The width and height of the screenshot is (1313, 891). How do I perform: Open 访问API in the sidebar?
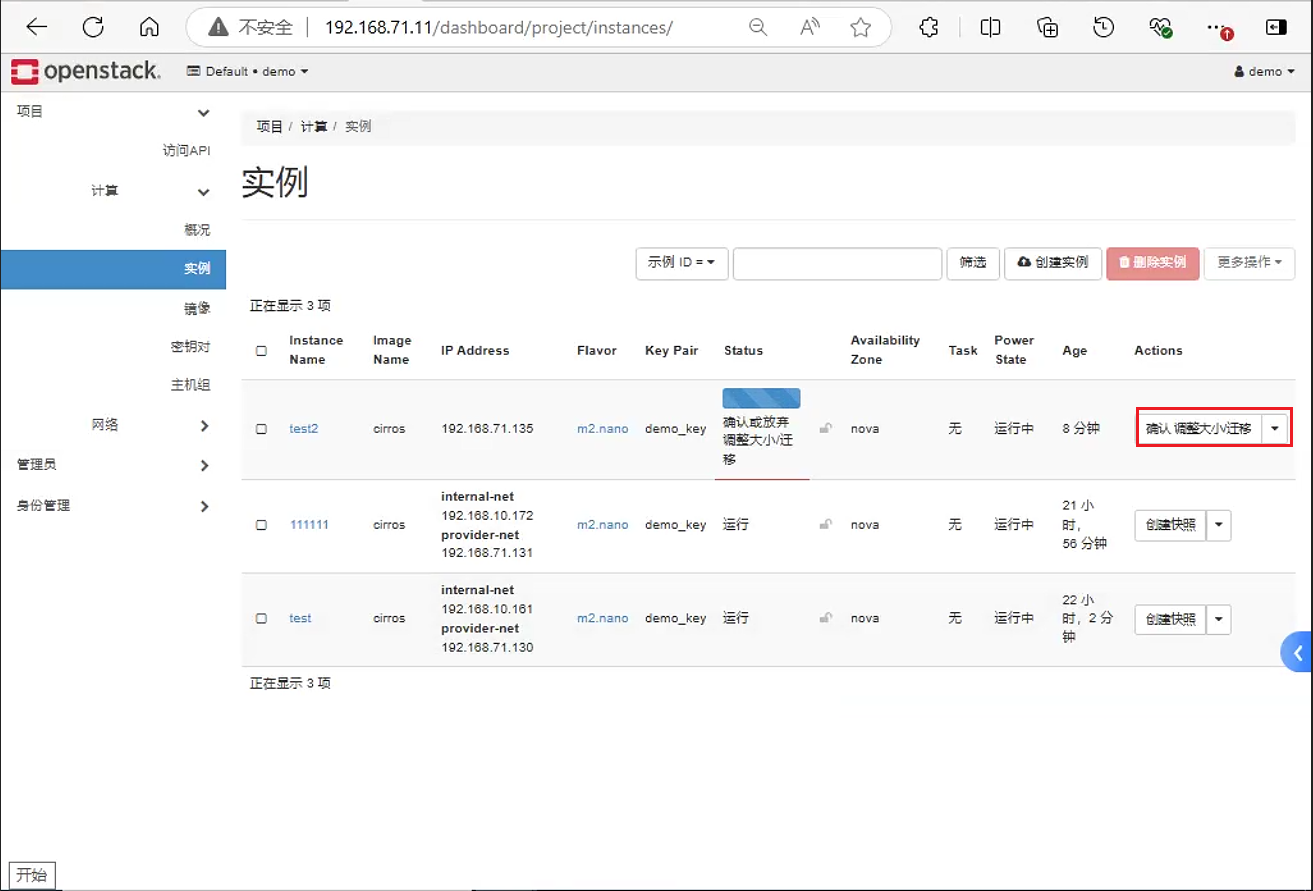(x=186, y=151)
